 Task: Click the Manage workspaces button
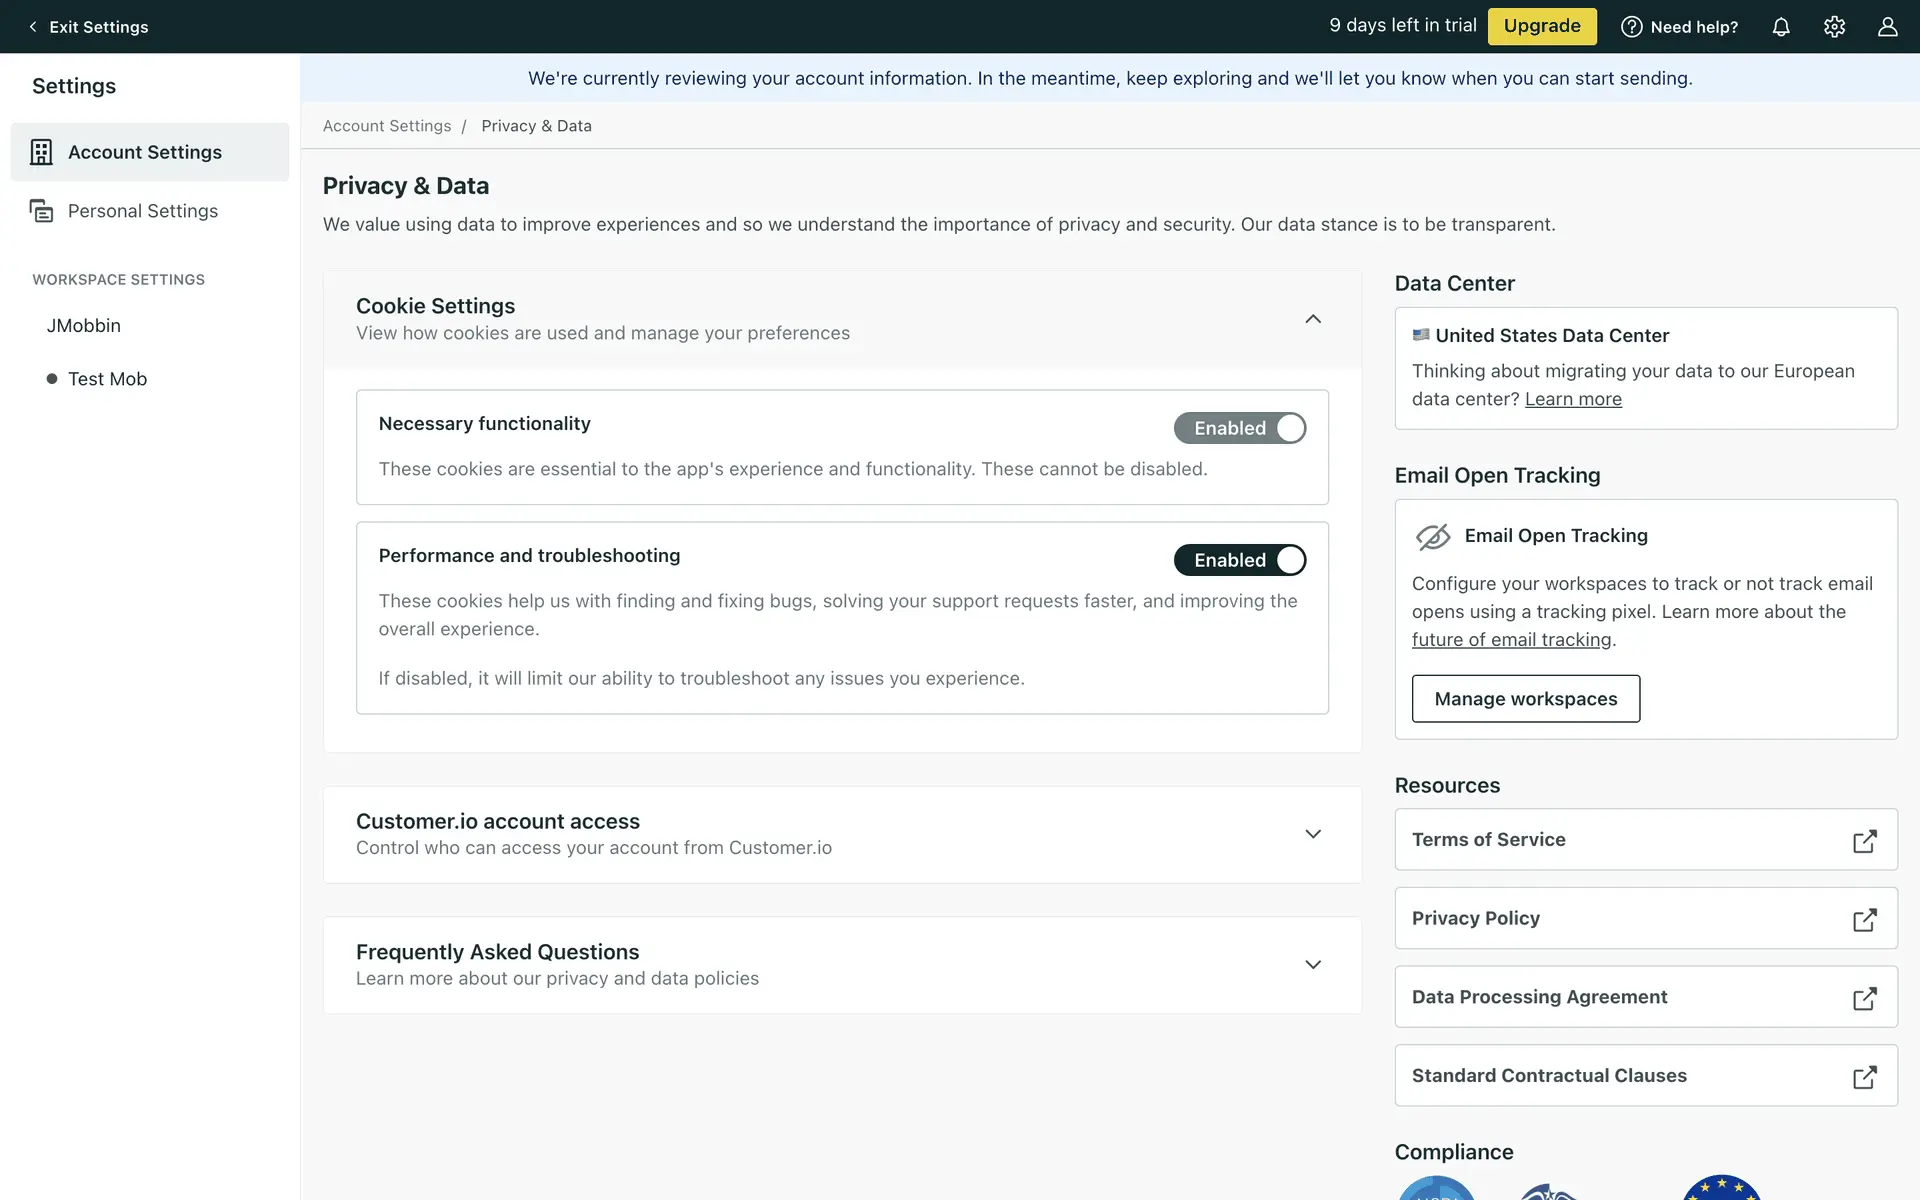point(1525,699)
